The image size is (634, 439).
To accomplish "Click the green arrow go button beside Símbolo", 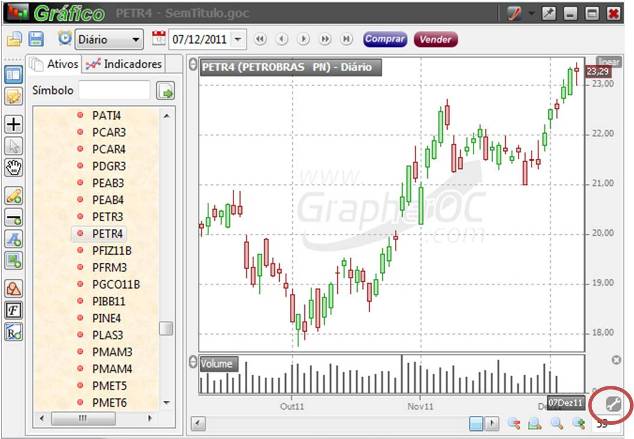I will pyautogui.click(x=165, y=91).
